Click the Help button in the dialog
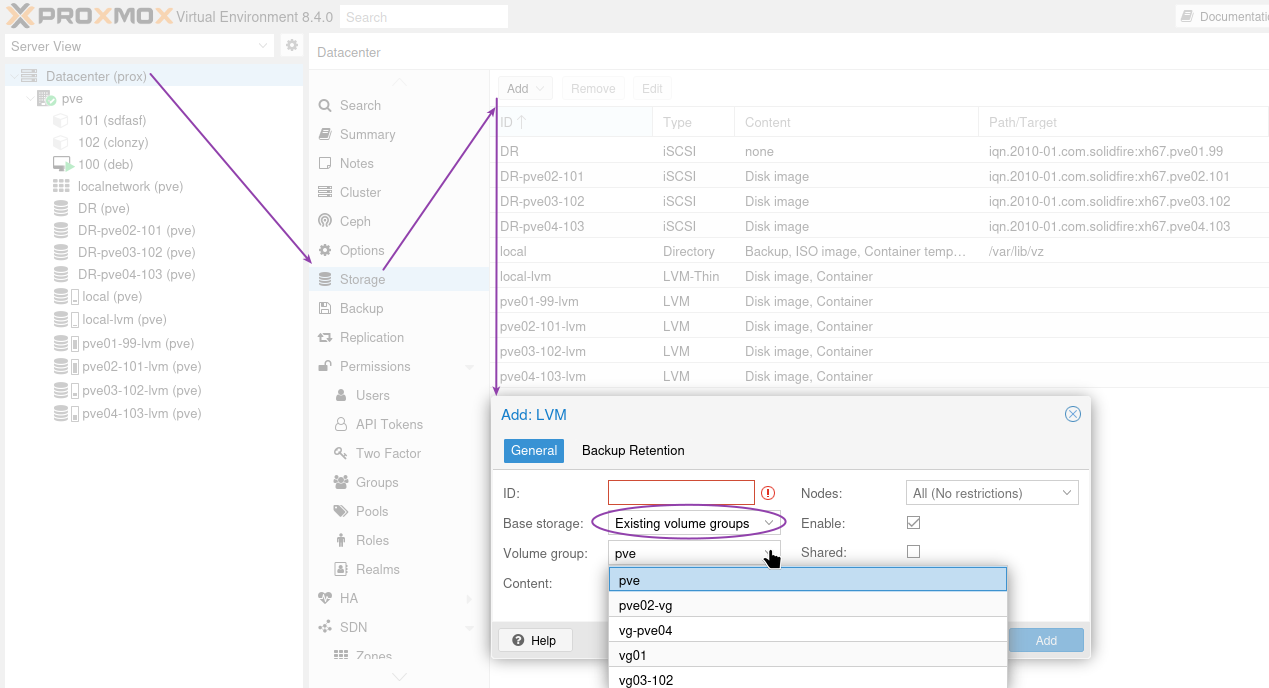This screenshot has height=688, width=1269. [535, 640]
